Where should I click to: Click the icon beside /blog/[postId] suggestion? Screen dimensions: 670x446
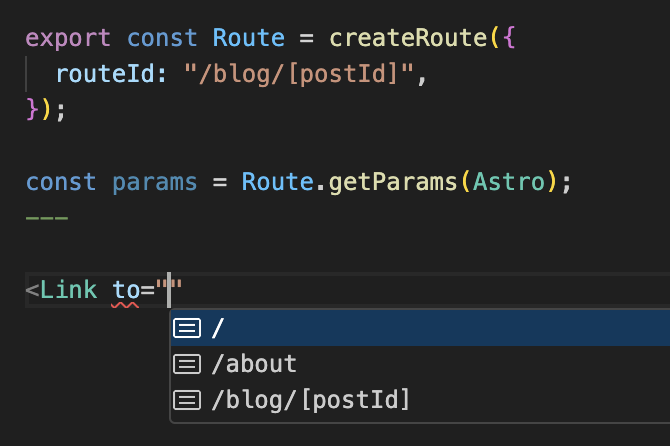187,400
